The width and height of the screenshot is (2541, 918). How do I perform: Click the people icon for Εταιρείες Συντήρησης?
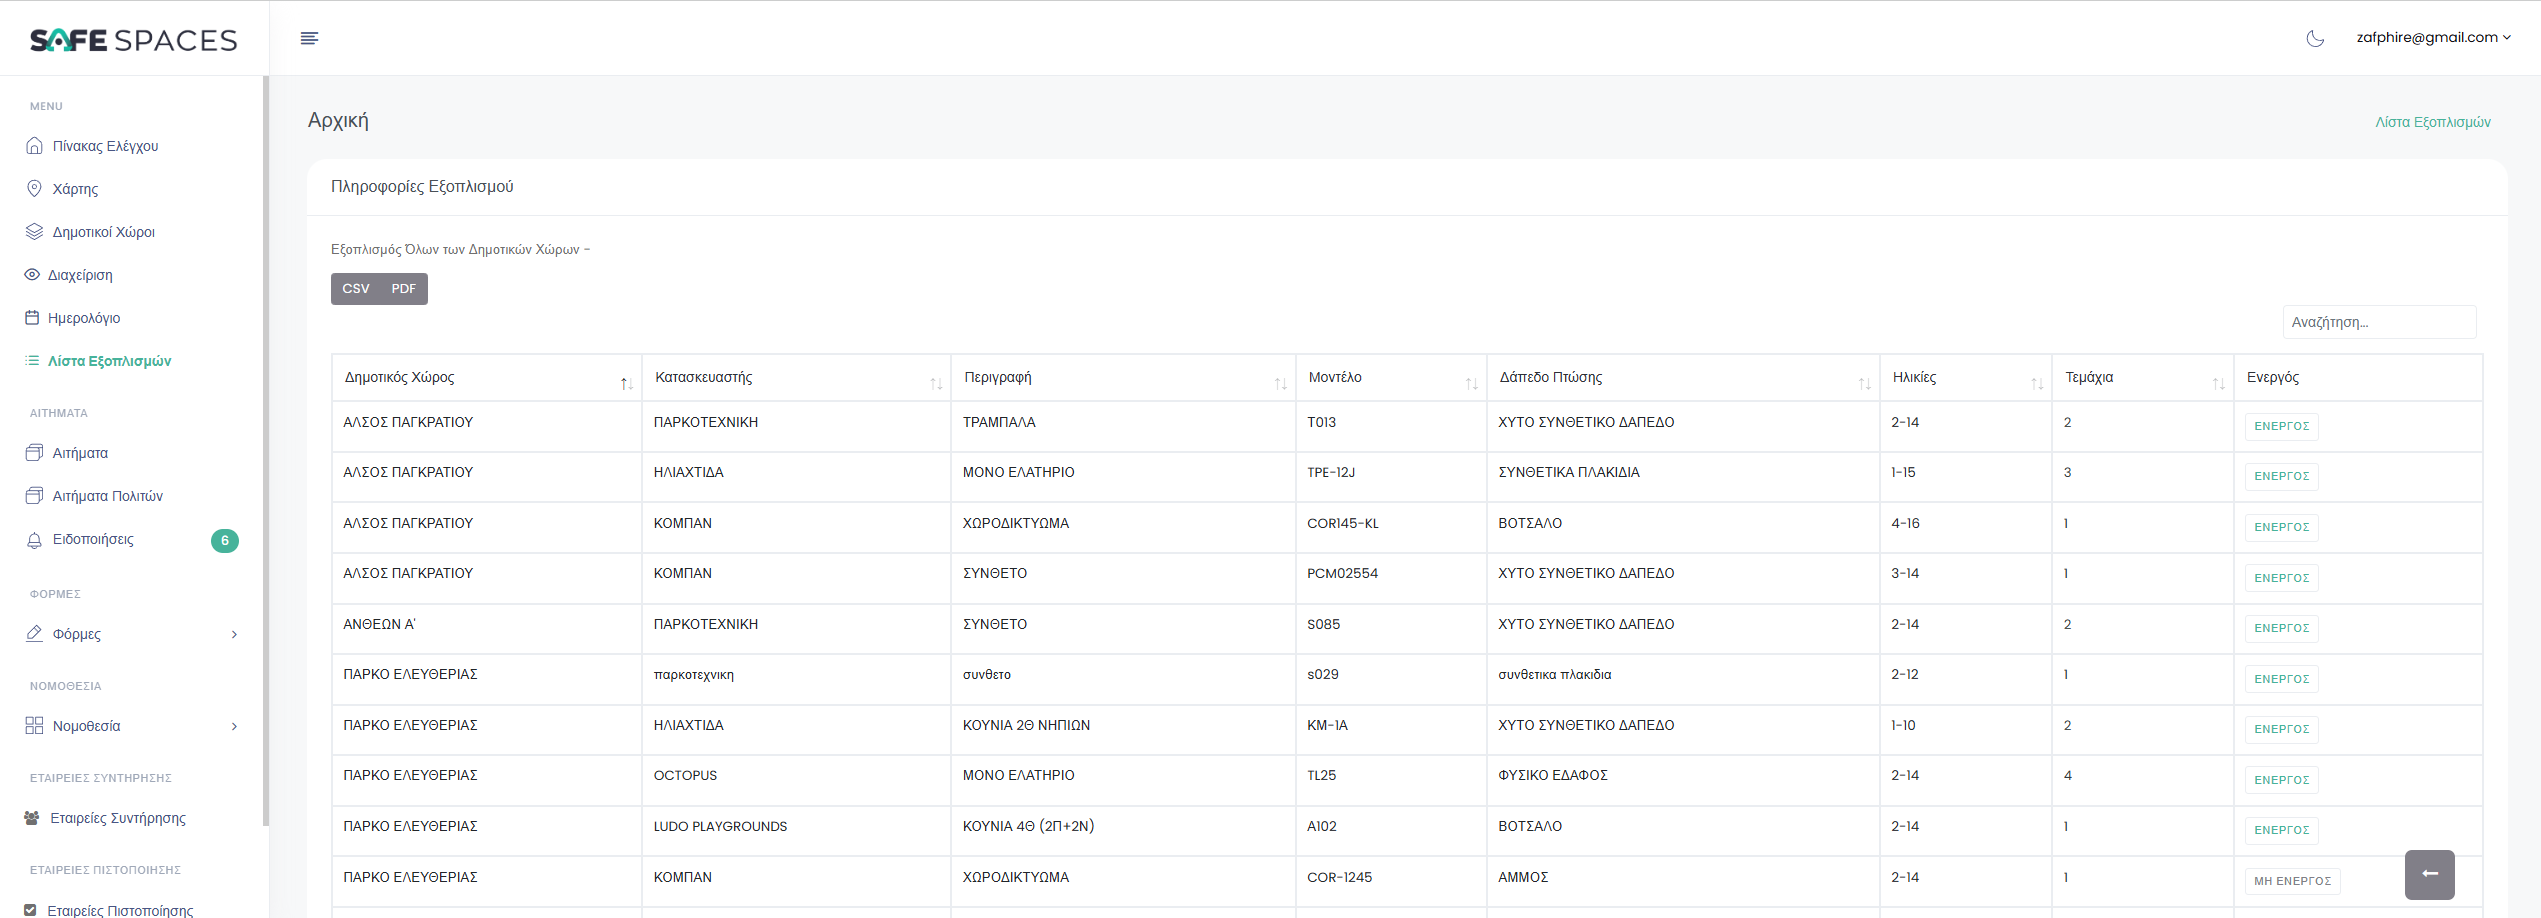(x=32, y=818)
